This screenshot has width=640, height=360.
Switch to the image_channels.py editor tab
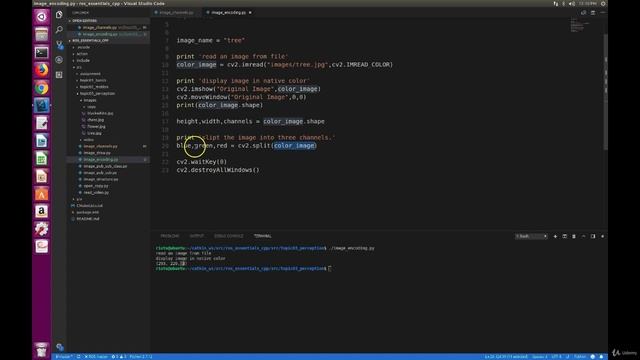pyautogui.click(x=176, y=13)
